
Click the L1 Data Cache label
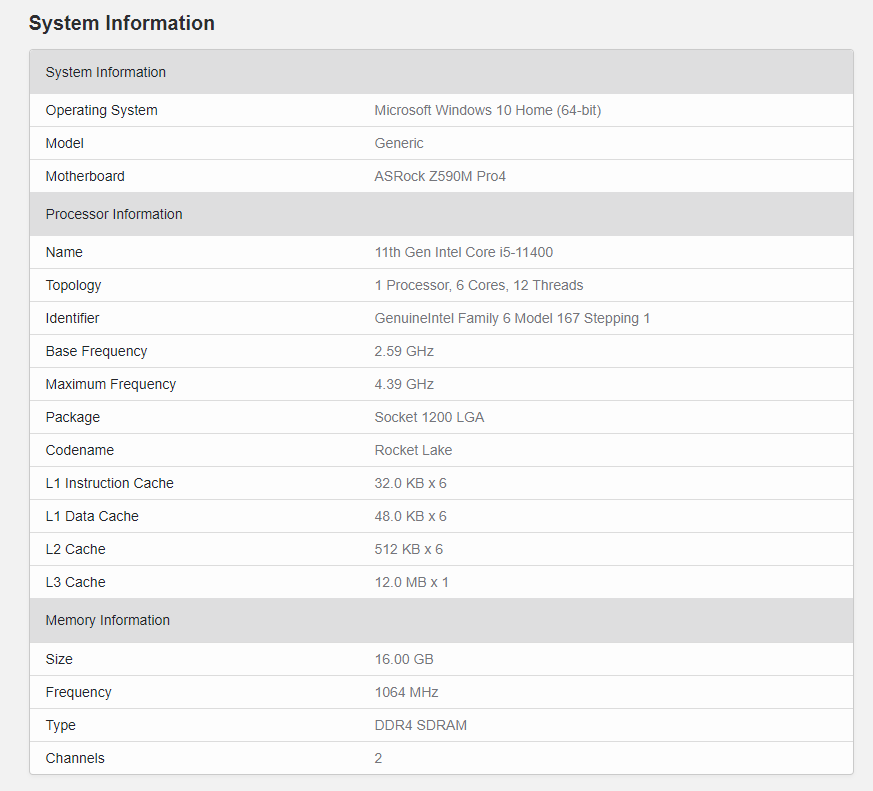click(x=92, y=516)
